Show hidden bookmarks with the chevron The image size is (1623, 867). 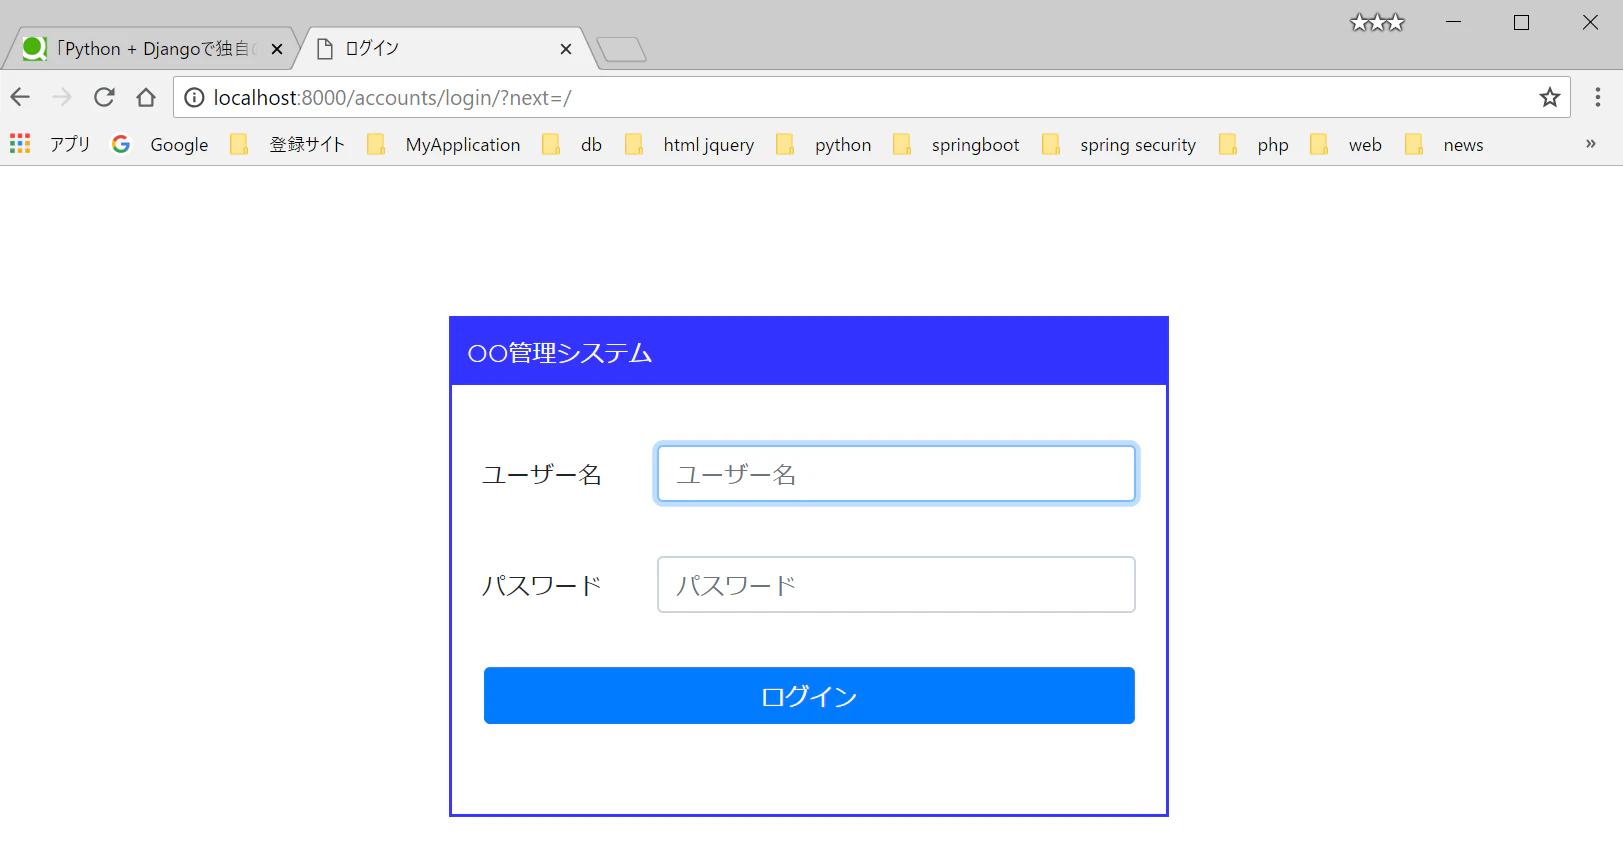(1590, 144)
